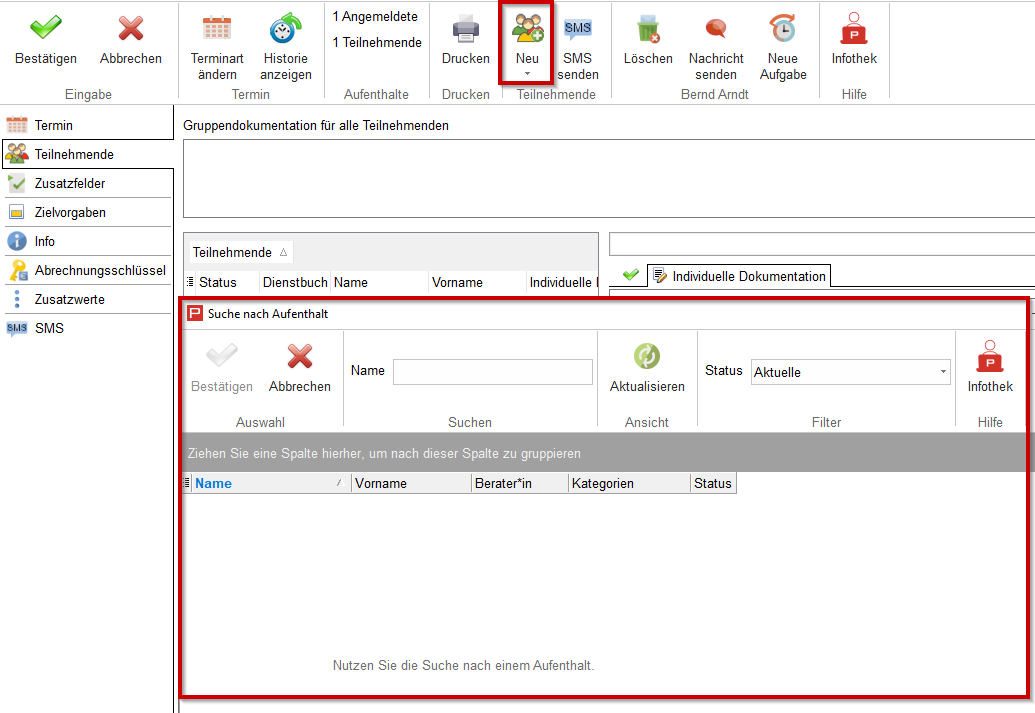The height and width of the screenshot is (713, 1035).
Task: Refresh results with Aktualisieren icon
Action: [647, 357]
